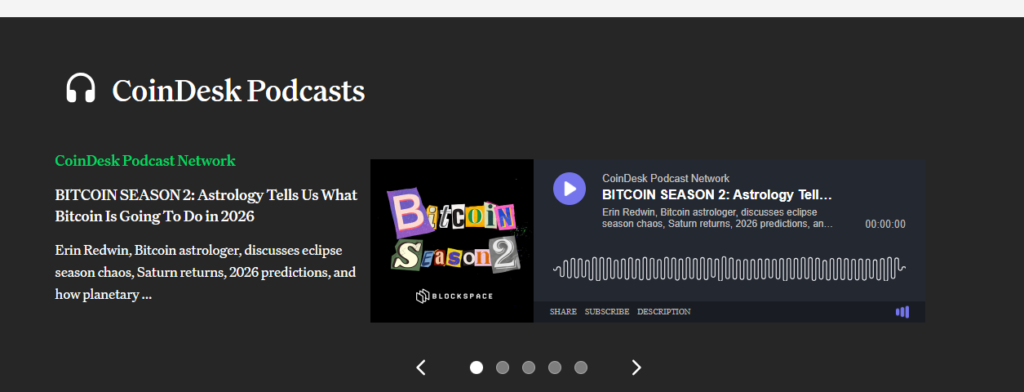
Task: Select the second carousel dot
Action: coord(502,368)
